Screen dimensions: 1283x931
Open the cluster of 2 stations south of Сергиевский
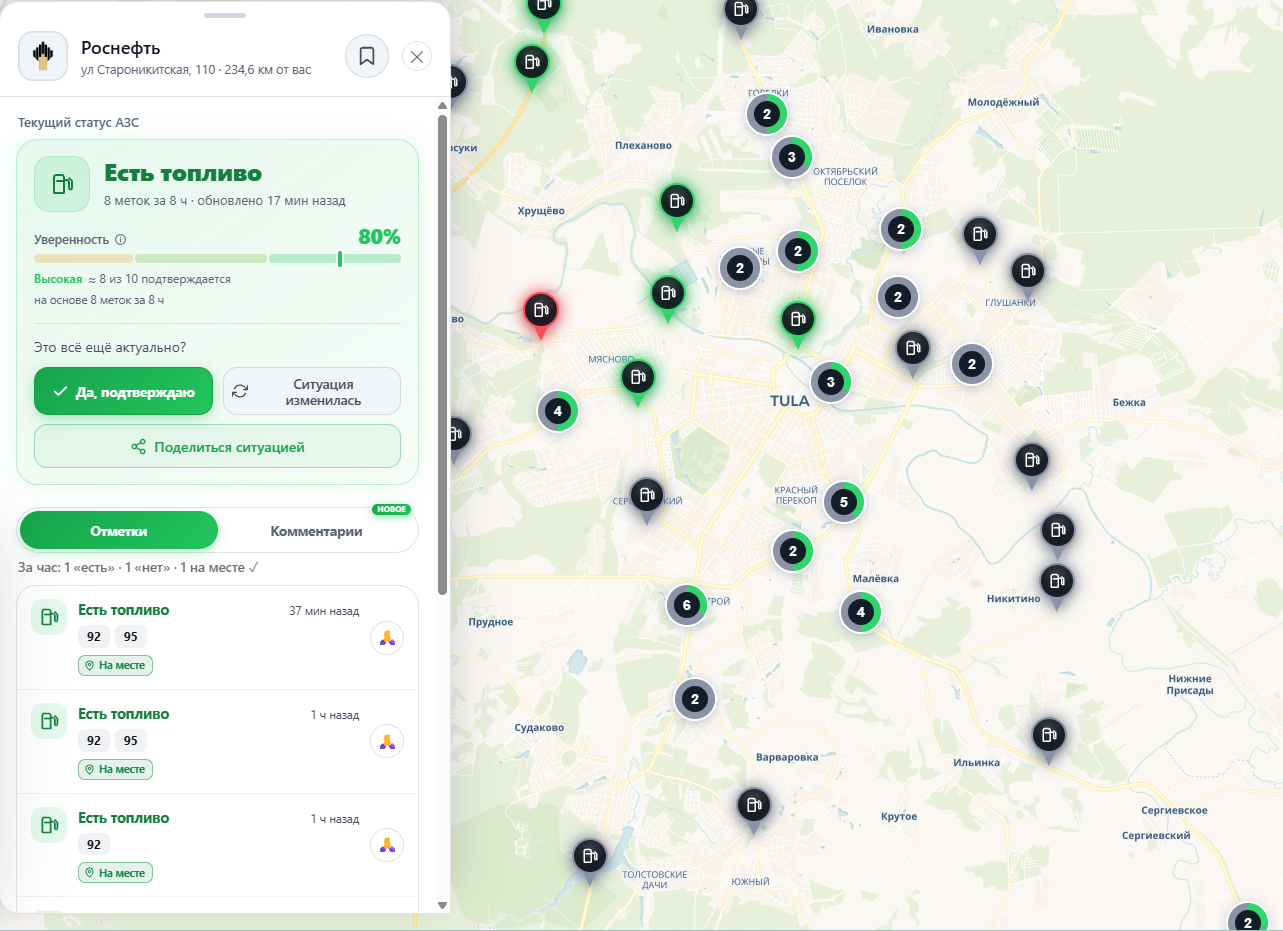[x=1247, y=921]
